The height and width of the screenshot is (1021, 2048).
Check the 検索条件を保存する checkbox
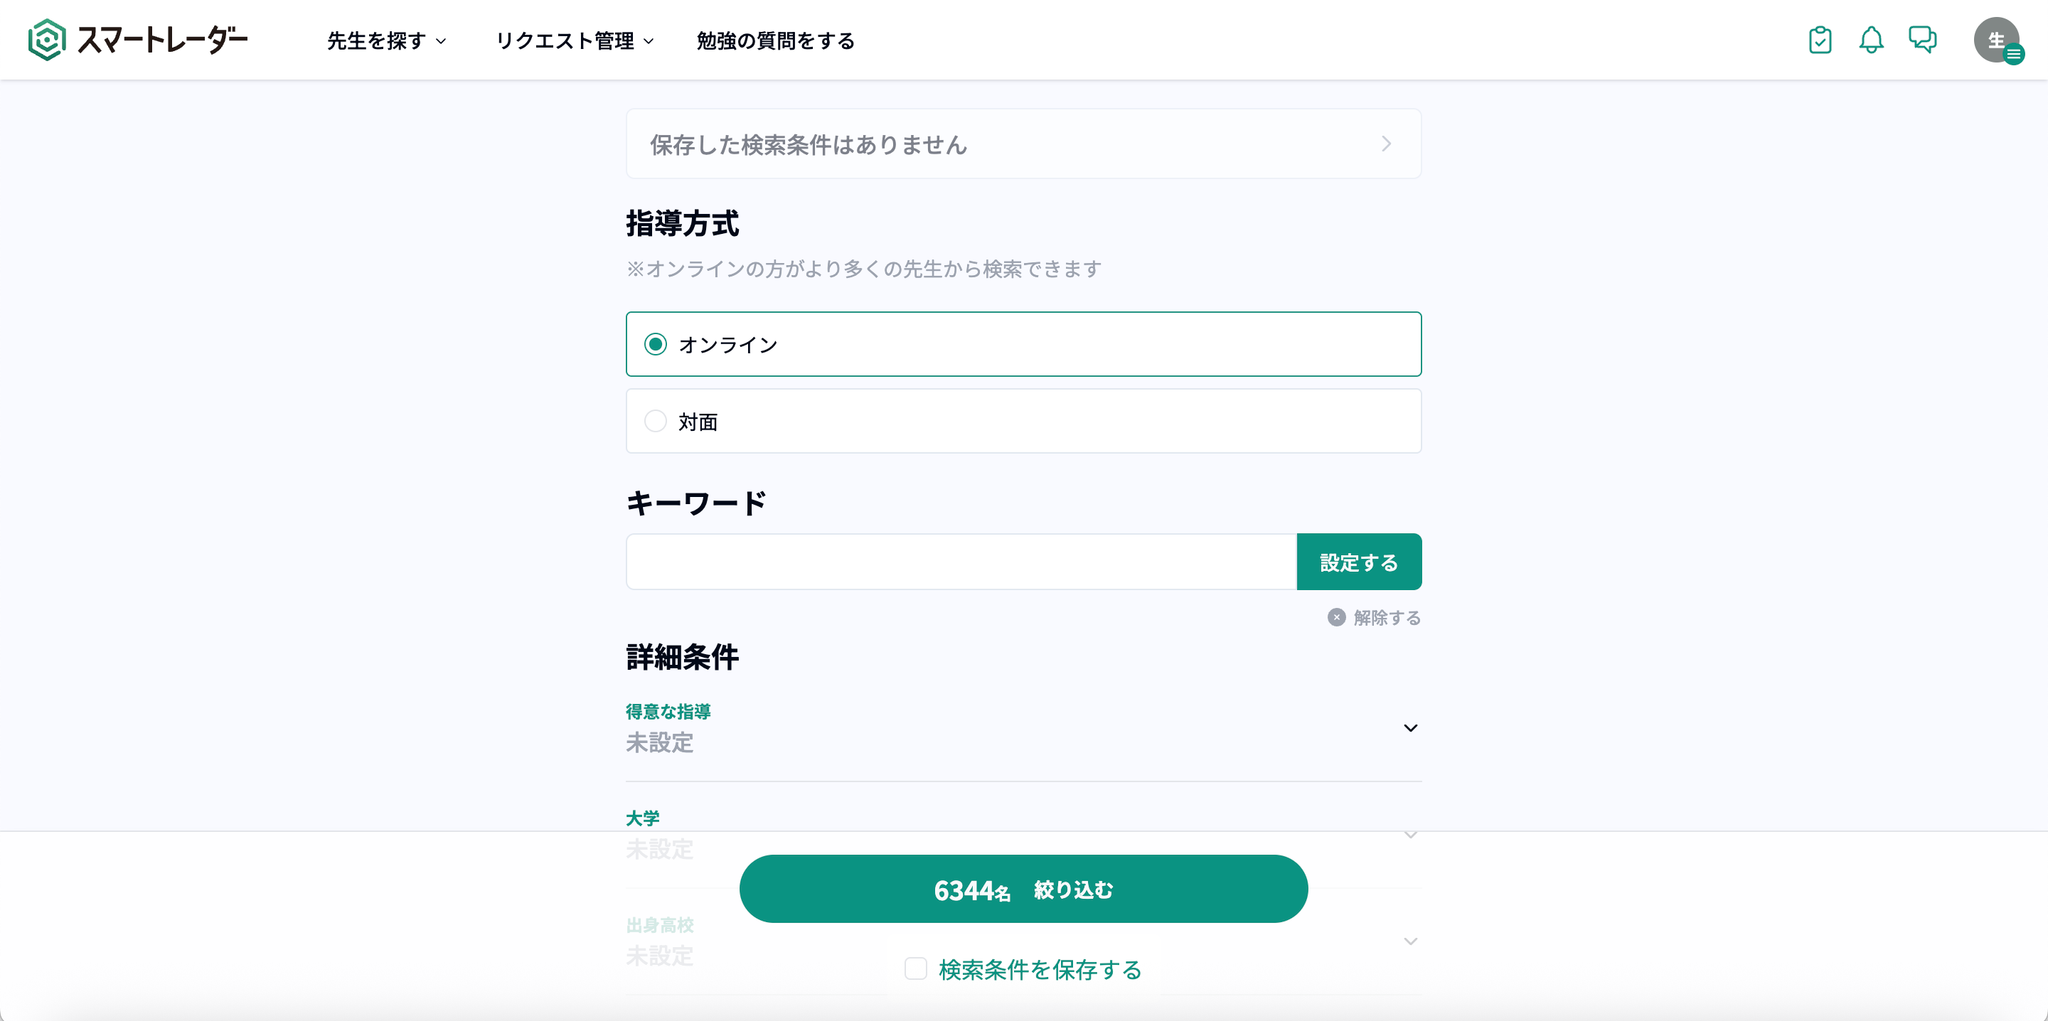(916, 969)
